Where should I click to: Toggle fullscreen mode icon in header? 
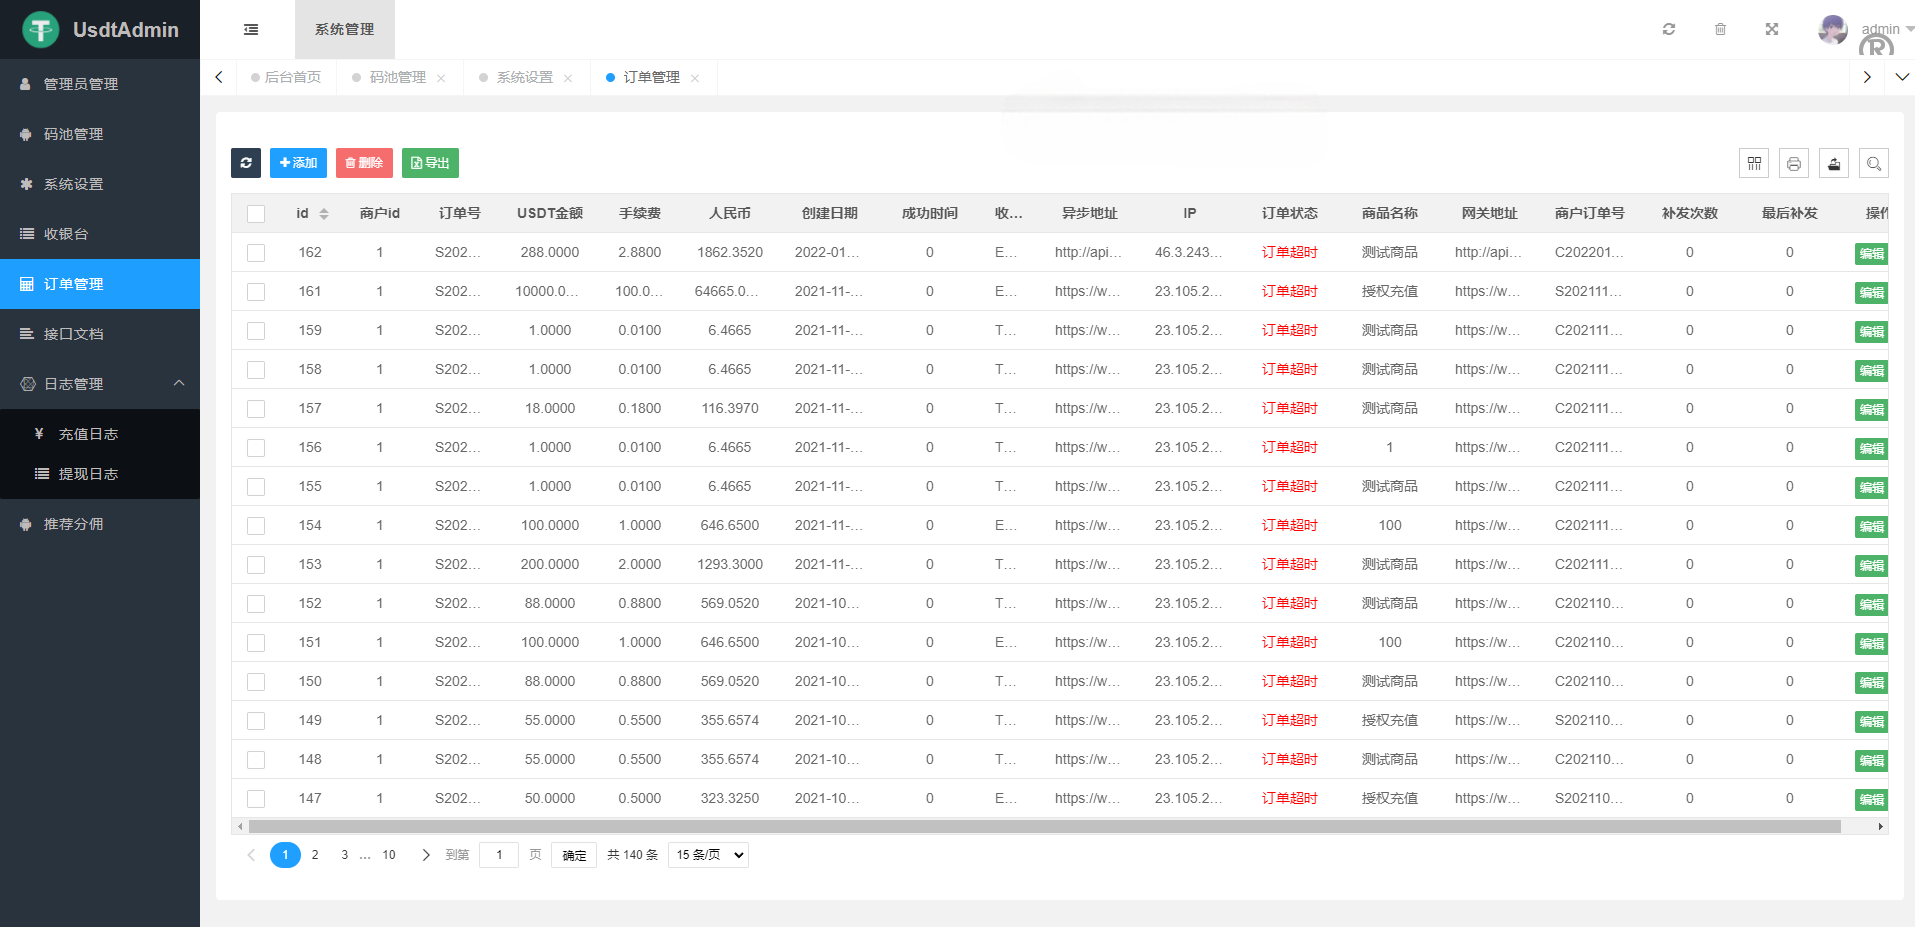click(x=1771, y=30)
